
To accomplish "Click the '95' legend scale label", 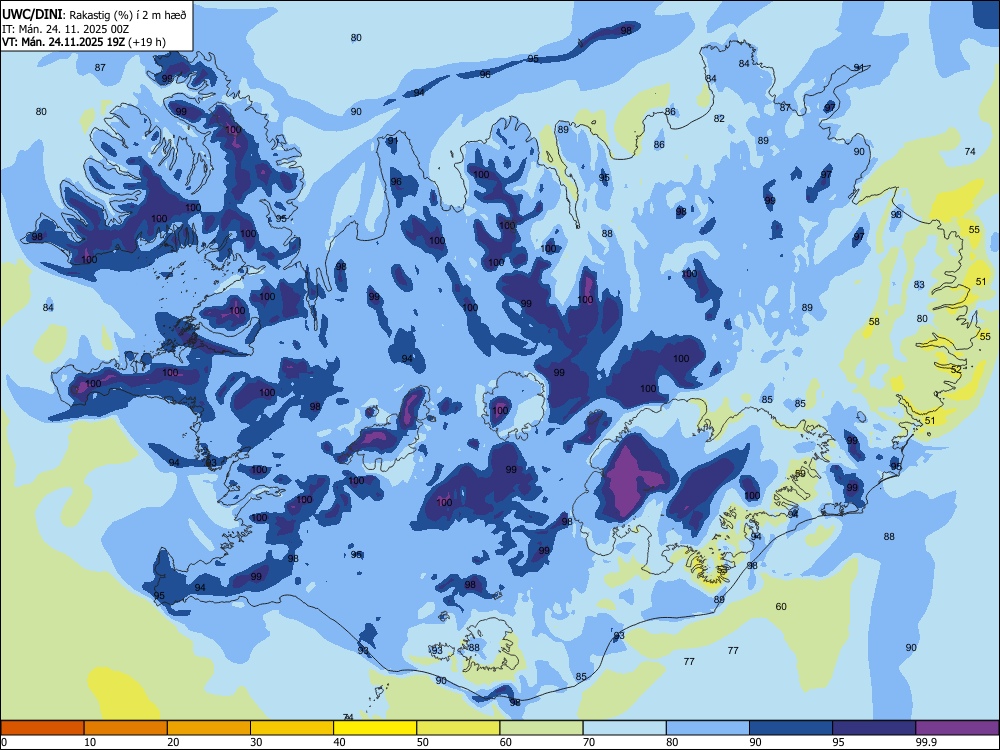I will coord(838,742).
